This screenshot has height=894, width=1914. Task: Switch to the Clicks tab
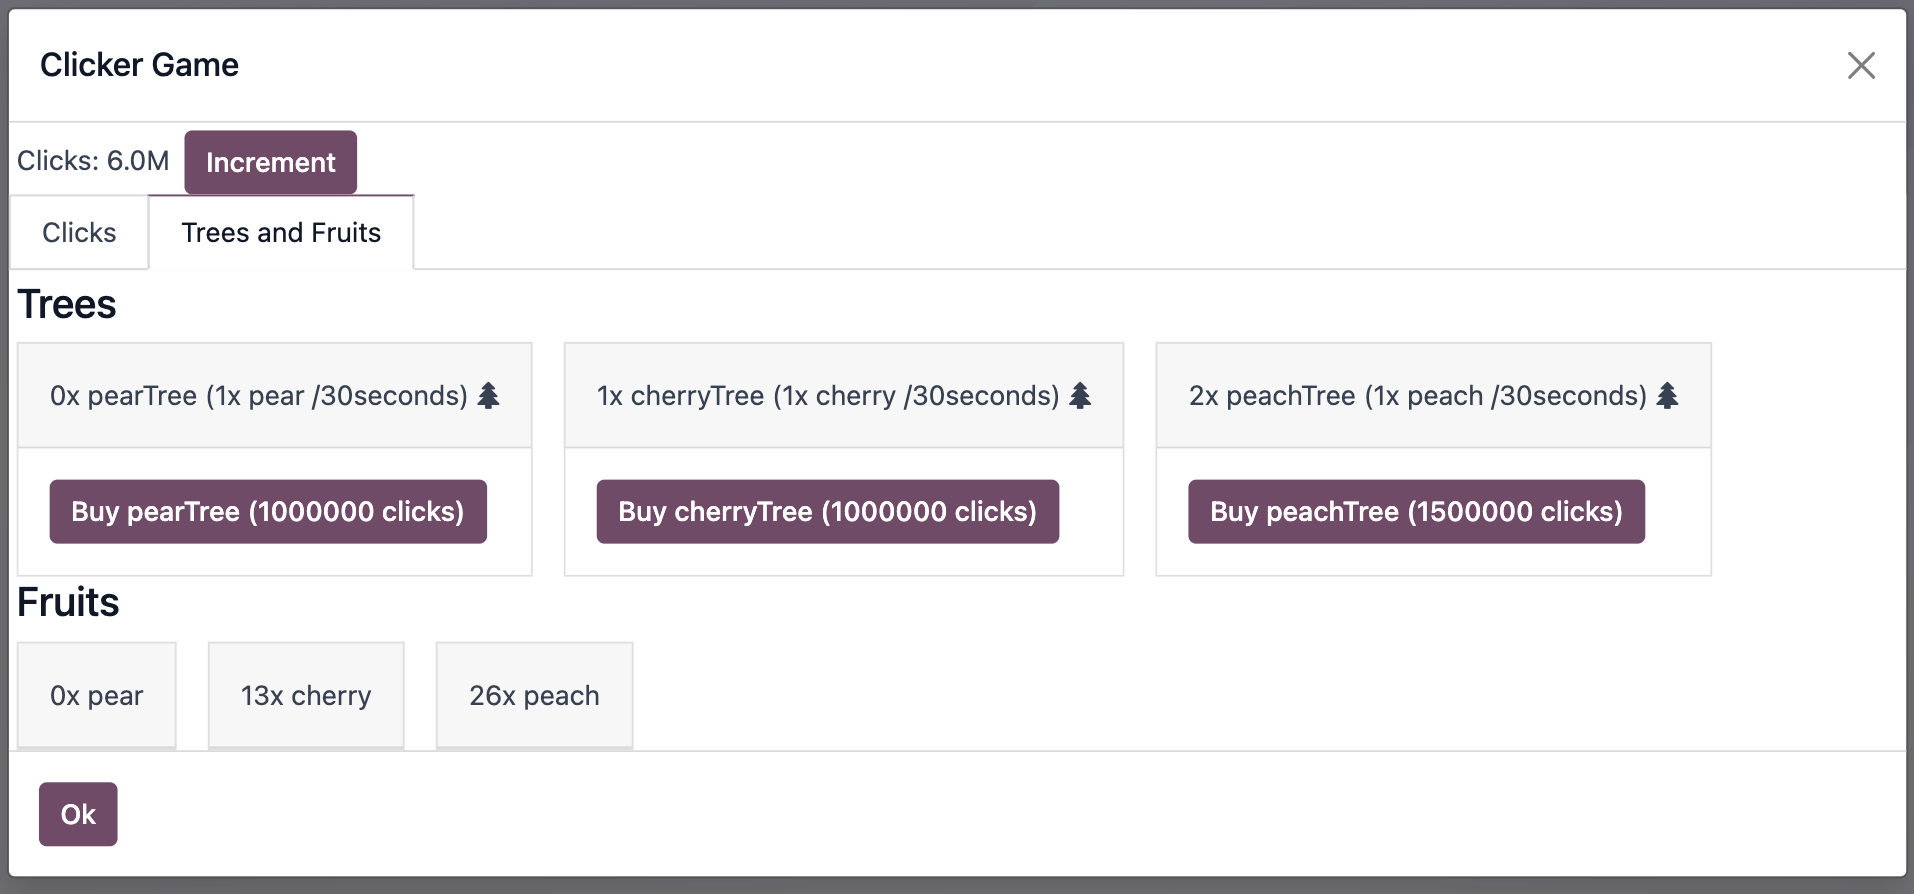point(78,232)
